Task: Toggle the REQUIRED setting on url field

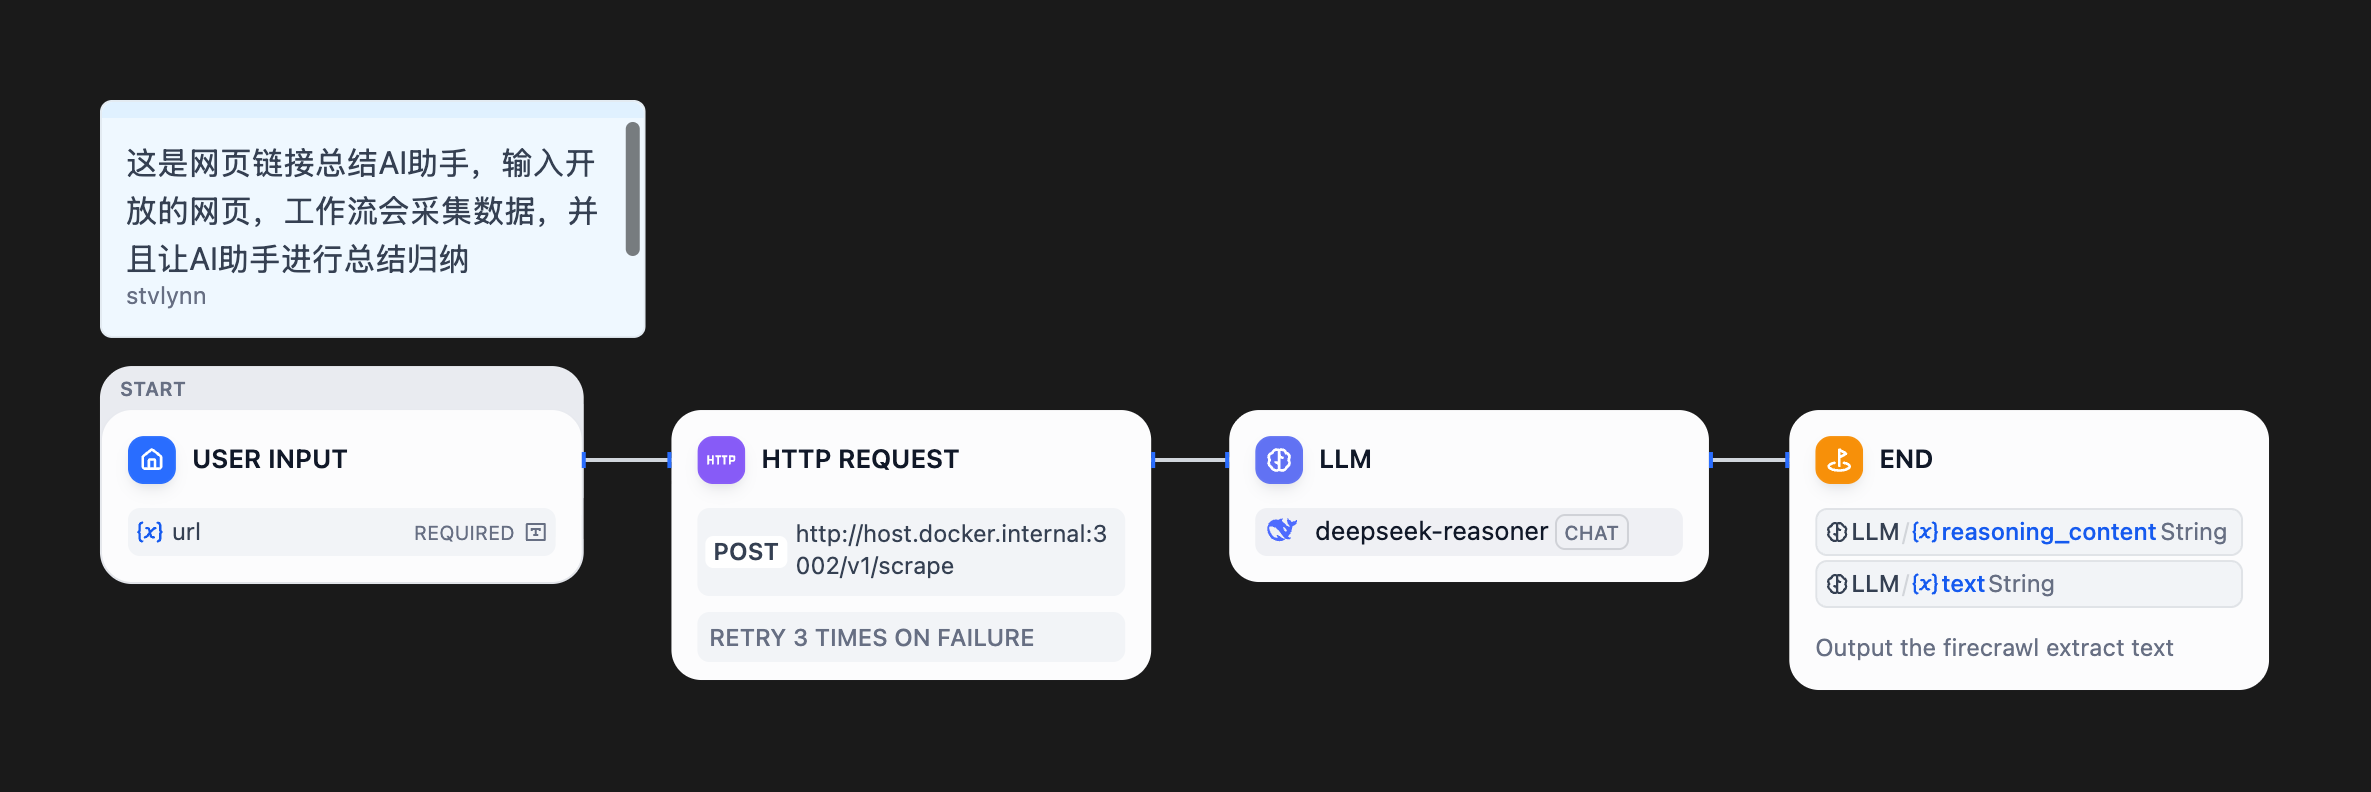Action: pyautogui.click(x=463, y=532)
